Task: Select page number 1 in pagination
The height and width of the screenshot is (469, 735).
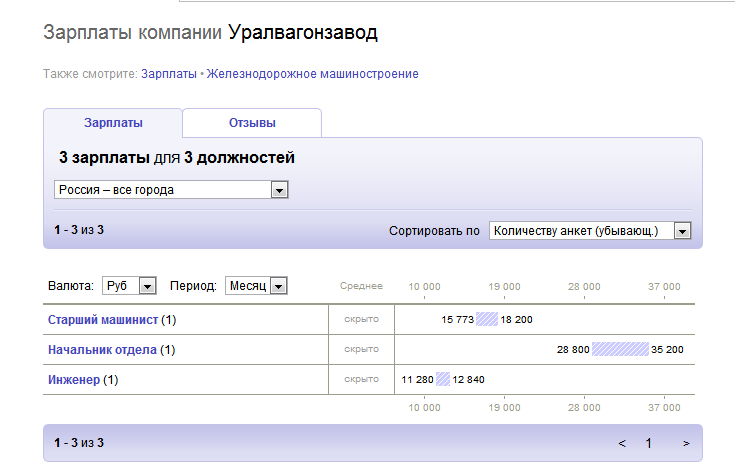Action: point(648,443)
